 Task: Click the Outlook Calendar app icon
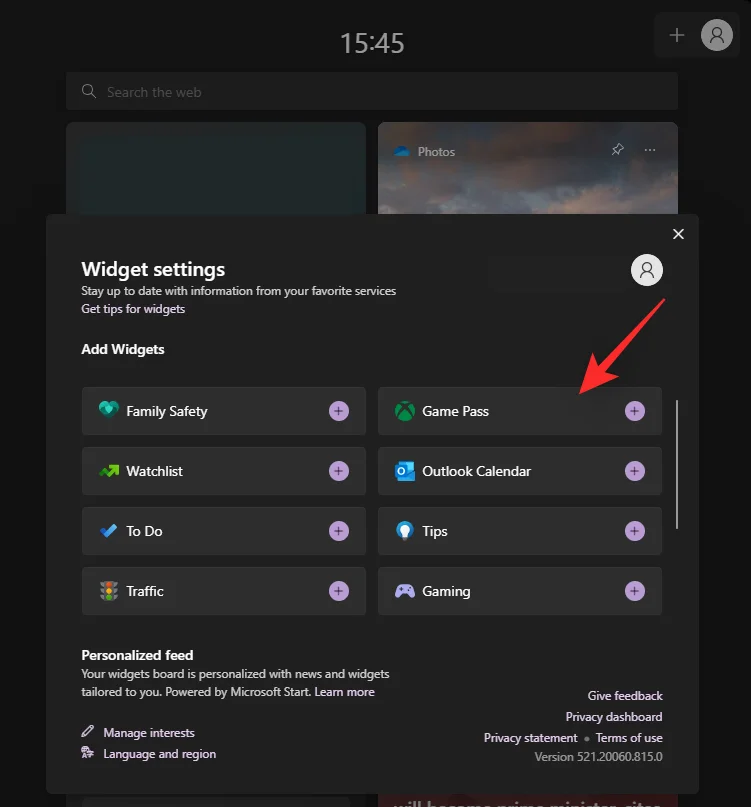405,471
